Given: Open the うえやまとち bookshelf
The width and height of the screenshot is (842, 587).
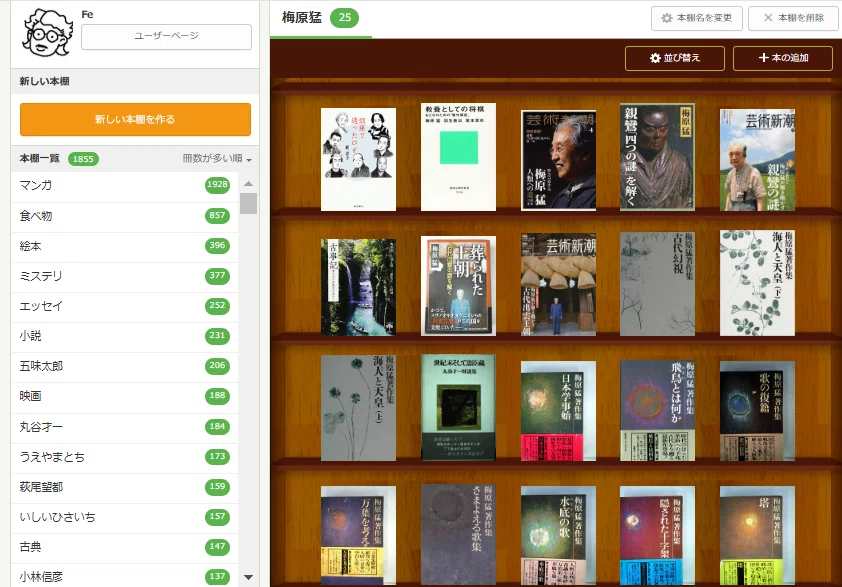Looking at the screenshot, I should (x=124, y=457).
